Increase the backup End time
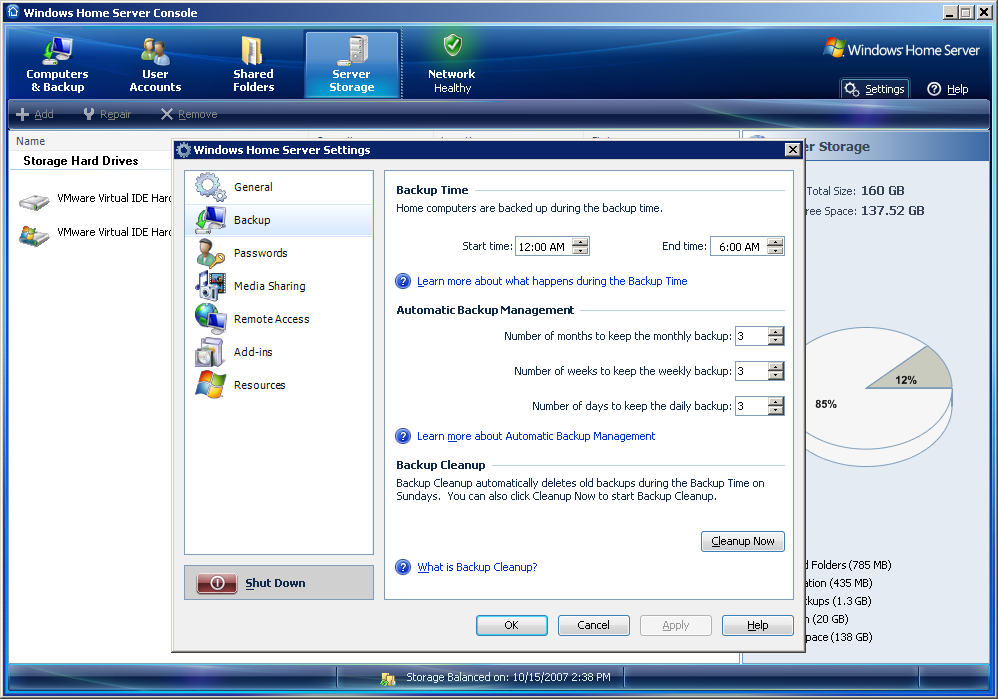 [x=775, y=242]
